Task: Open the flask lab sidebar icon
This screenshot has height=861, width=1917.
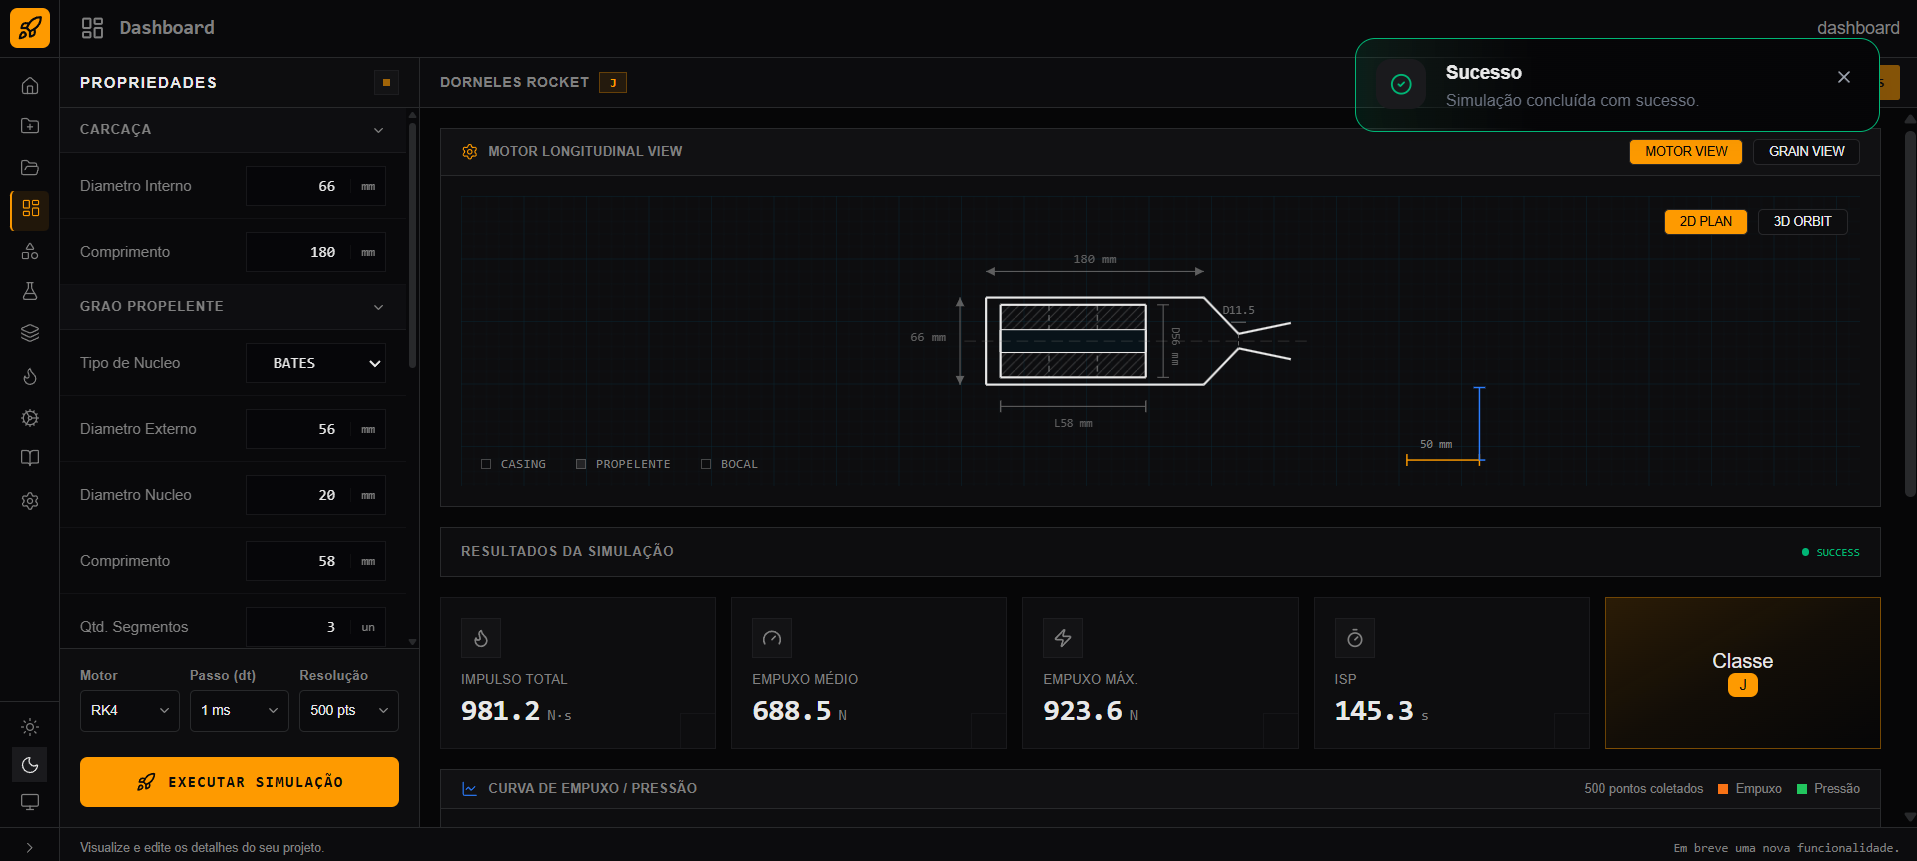Action: point(30,291)
